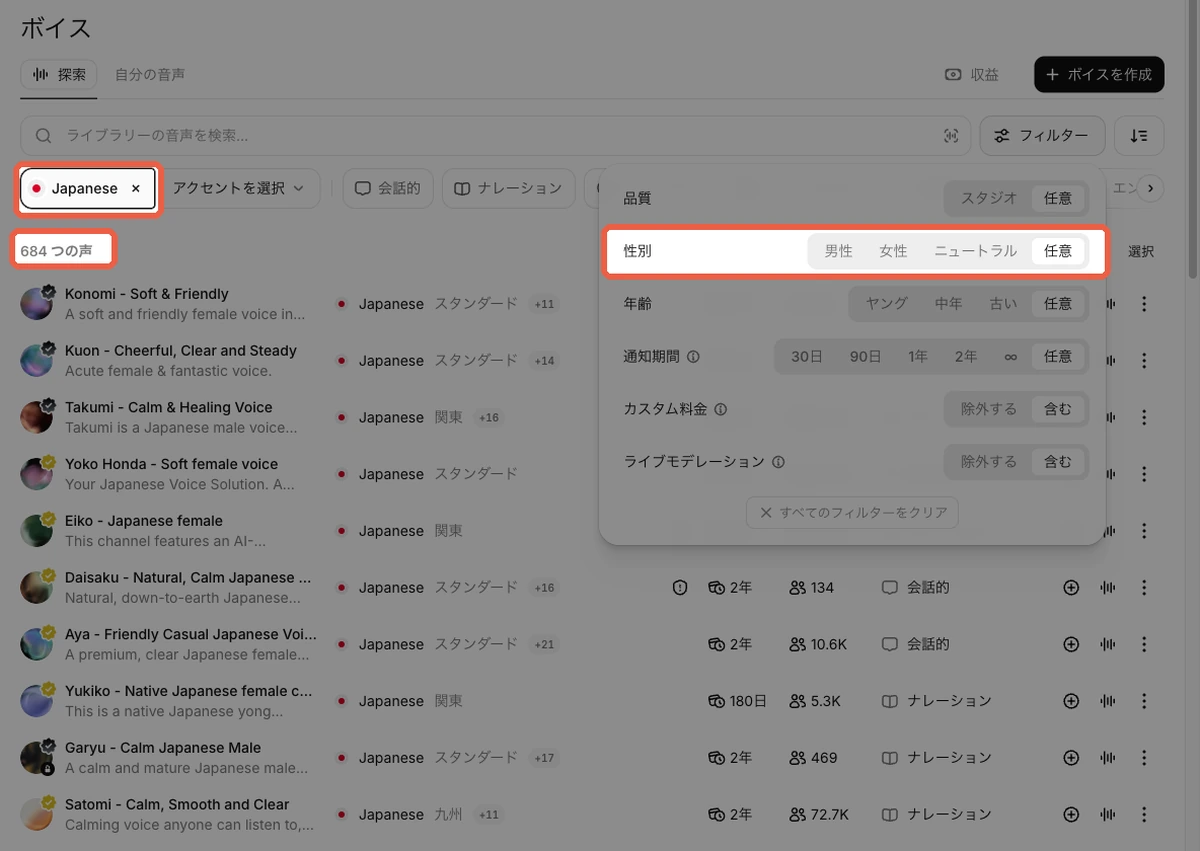Set quality filter to スタジオ
This screenshot has width=1200, height=851.
(989, 198)
